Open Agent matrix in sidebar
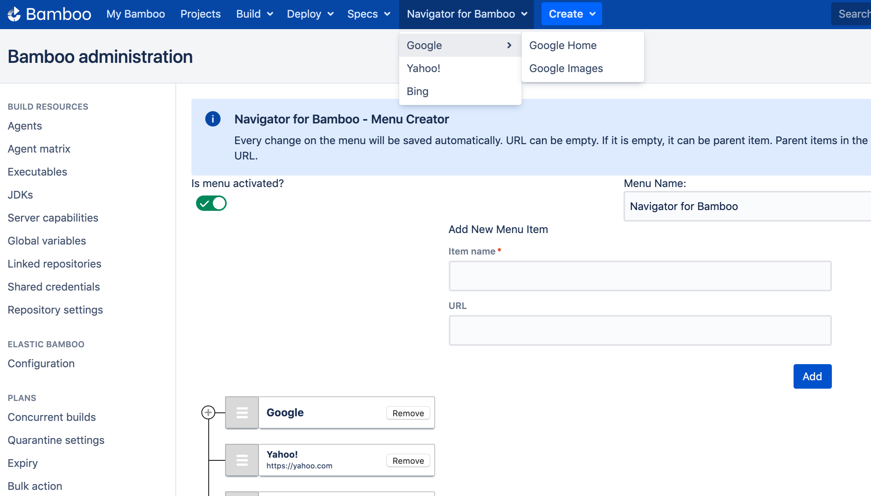 tap(39, 149)
